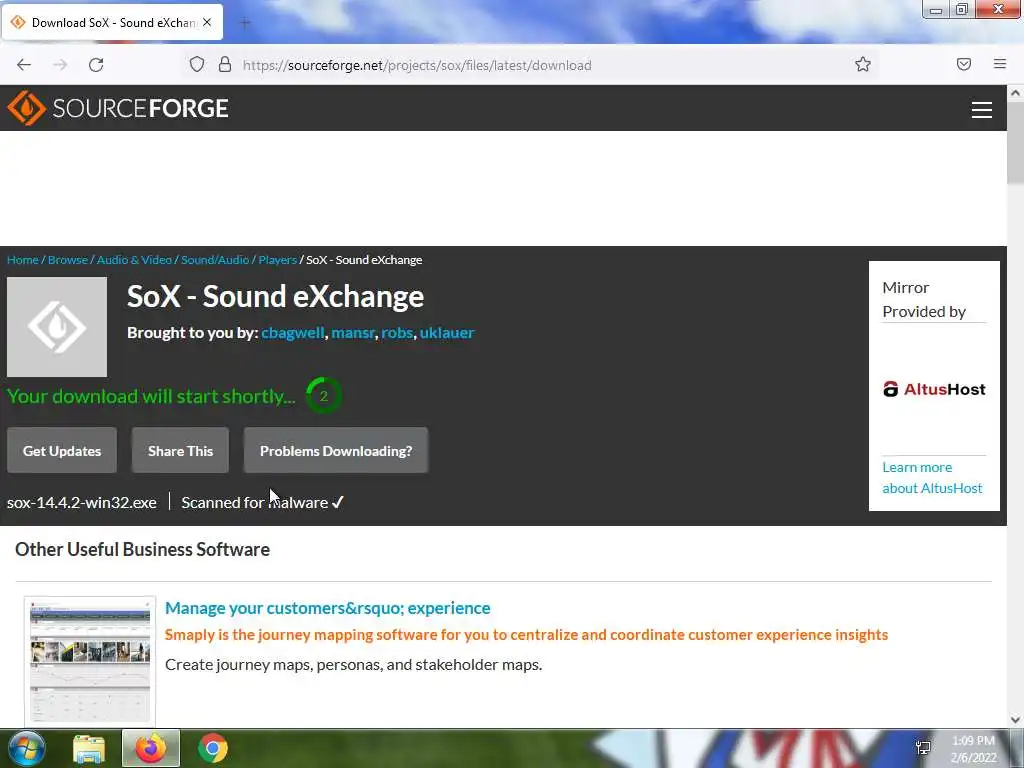Viewport: 1024px width, 768px height.
Task: Click the network tray icon
Action: pos(923,748)
